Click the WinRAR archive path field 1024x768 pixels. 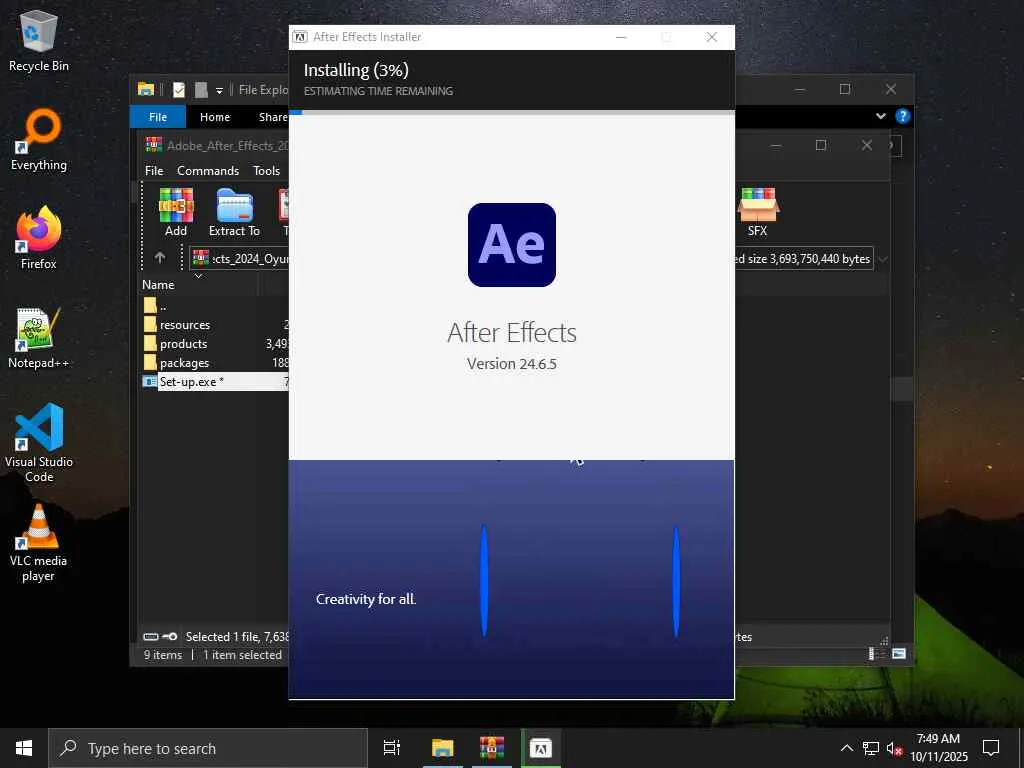point(240,259)
